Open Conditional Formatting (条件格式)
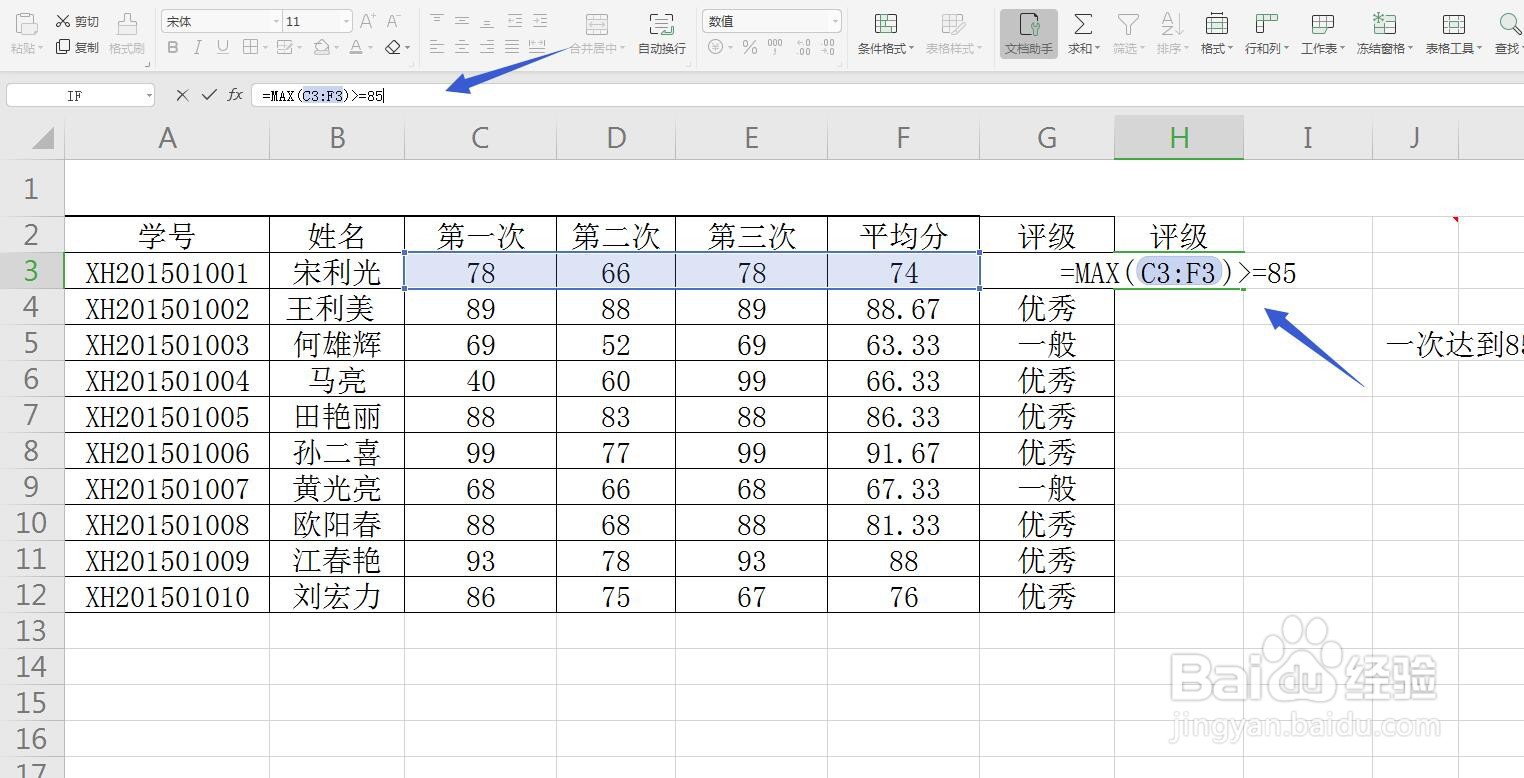 pos(885,33)
